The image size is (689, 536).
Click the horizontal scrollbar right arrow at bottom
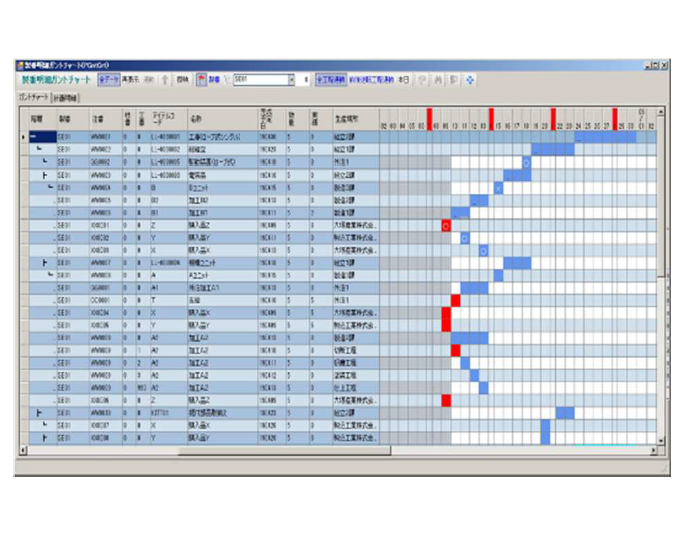click(x=654, y=451)
